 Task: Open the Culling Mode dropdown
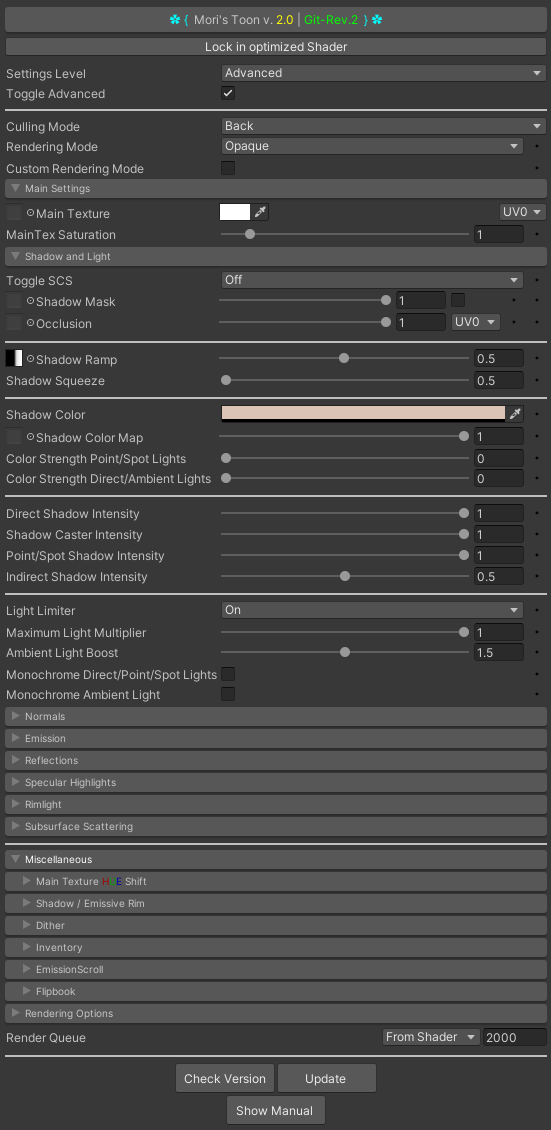384,126
